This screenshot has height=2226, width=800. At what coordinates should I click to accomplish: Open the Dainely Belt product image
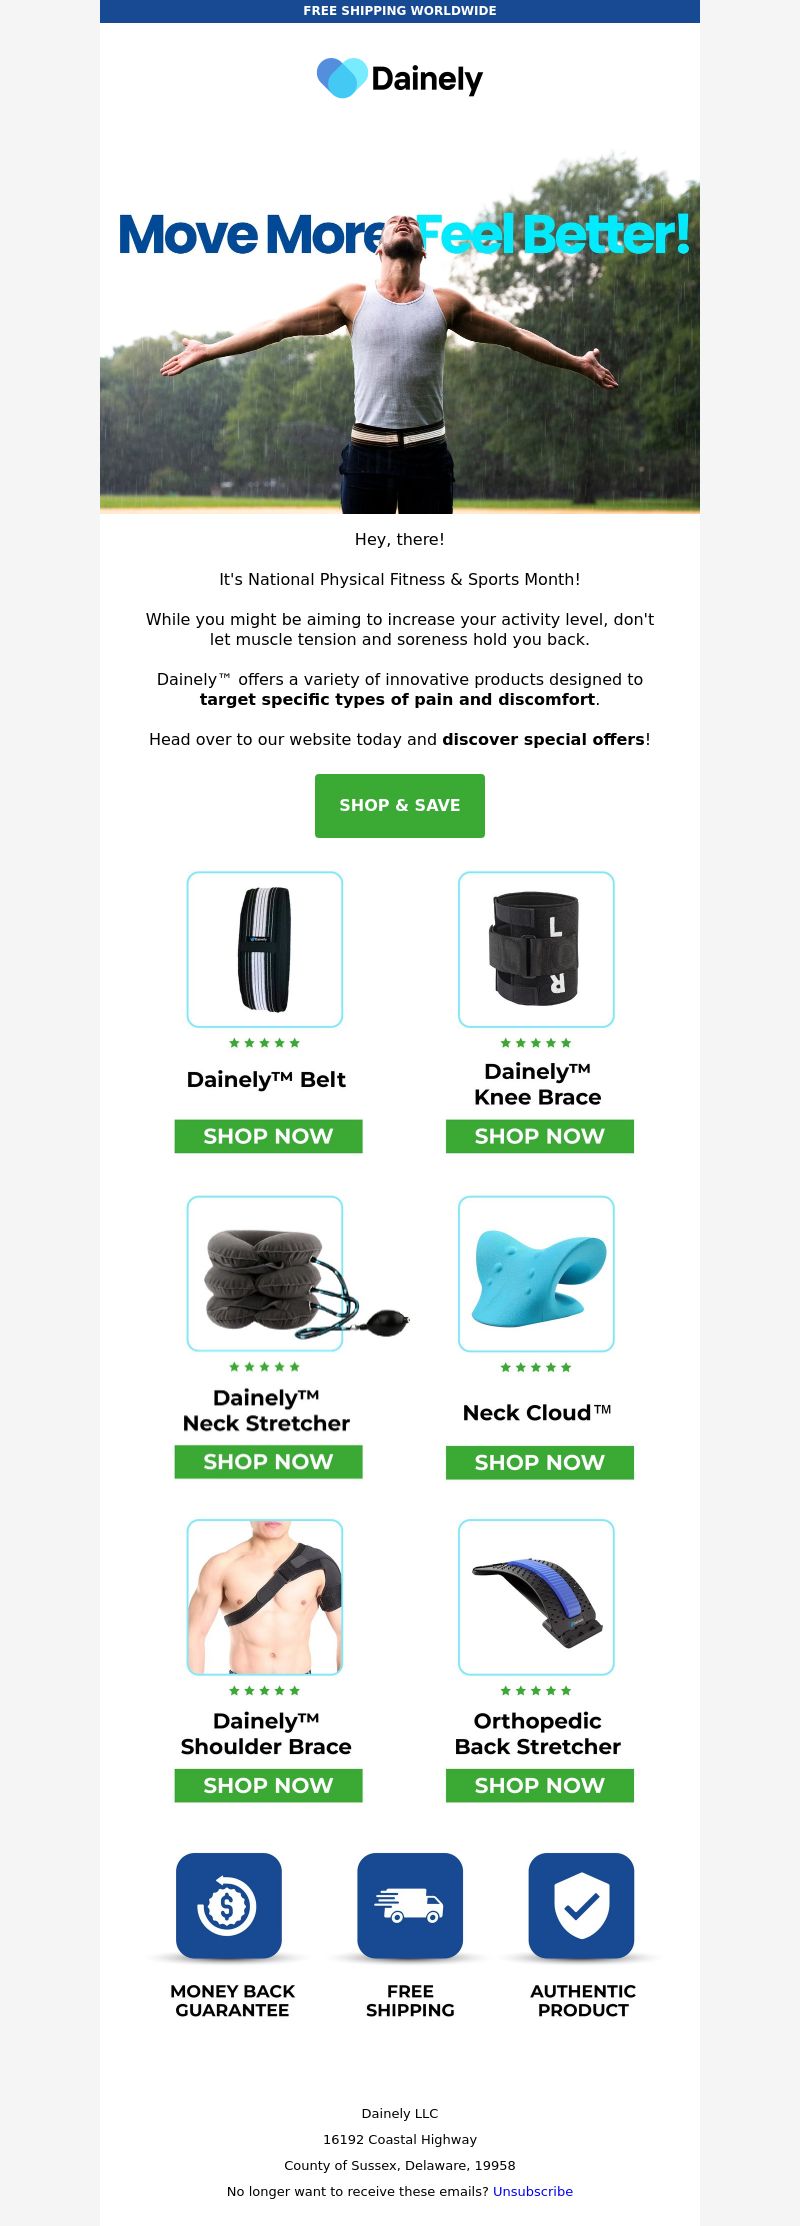pyautogui.click(x=265, y=949)
